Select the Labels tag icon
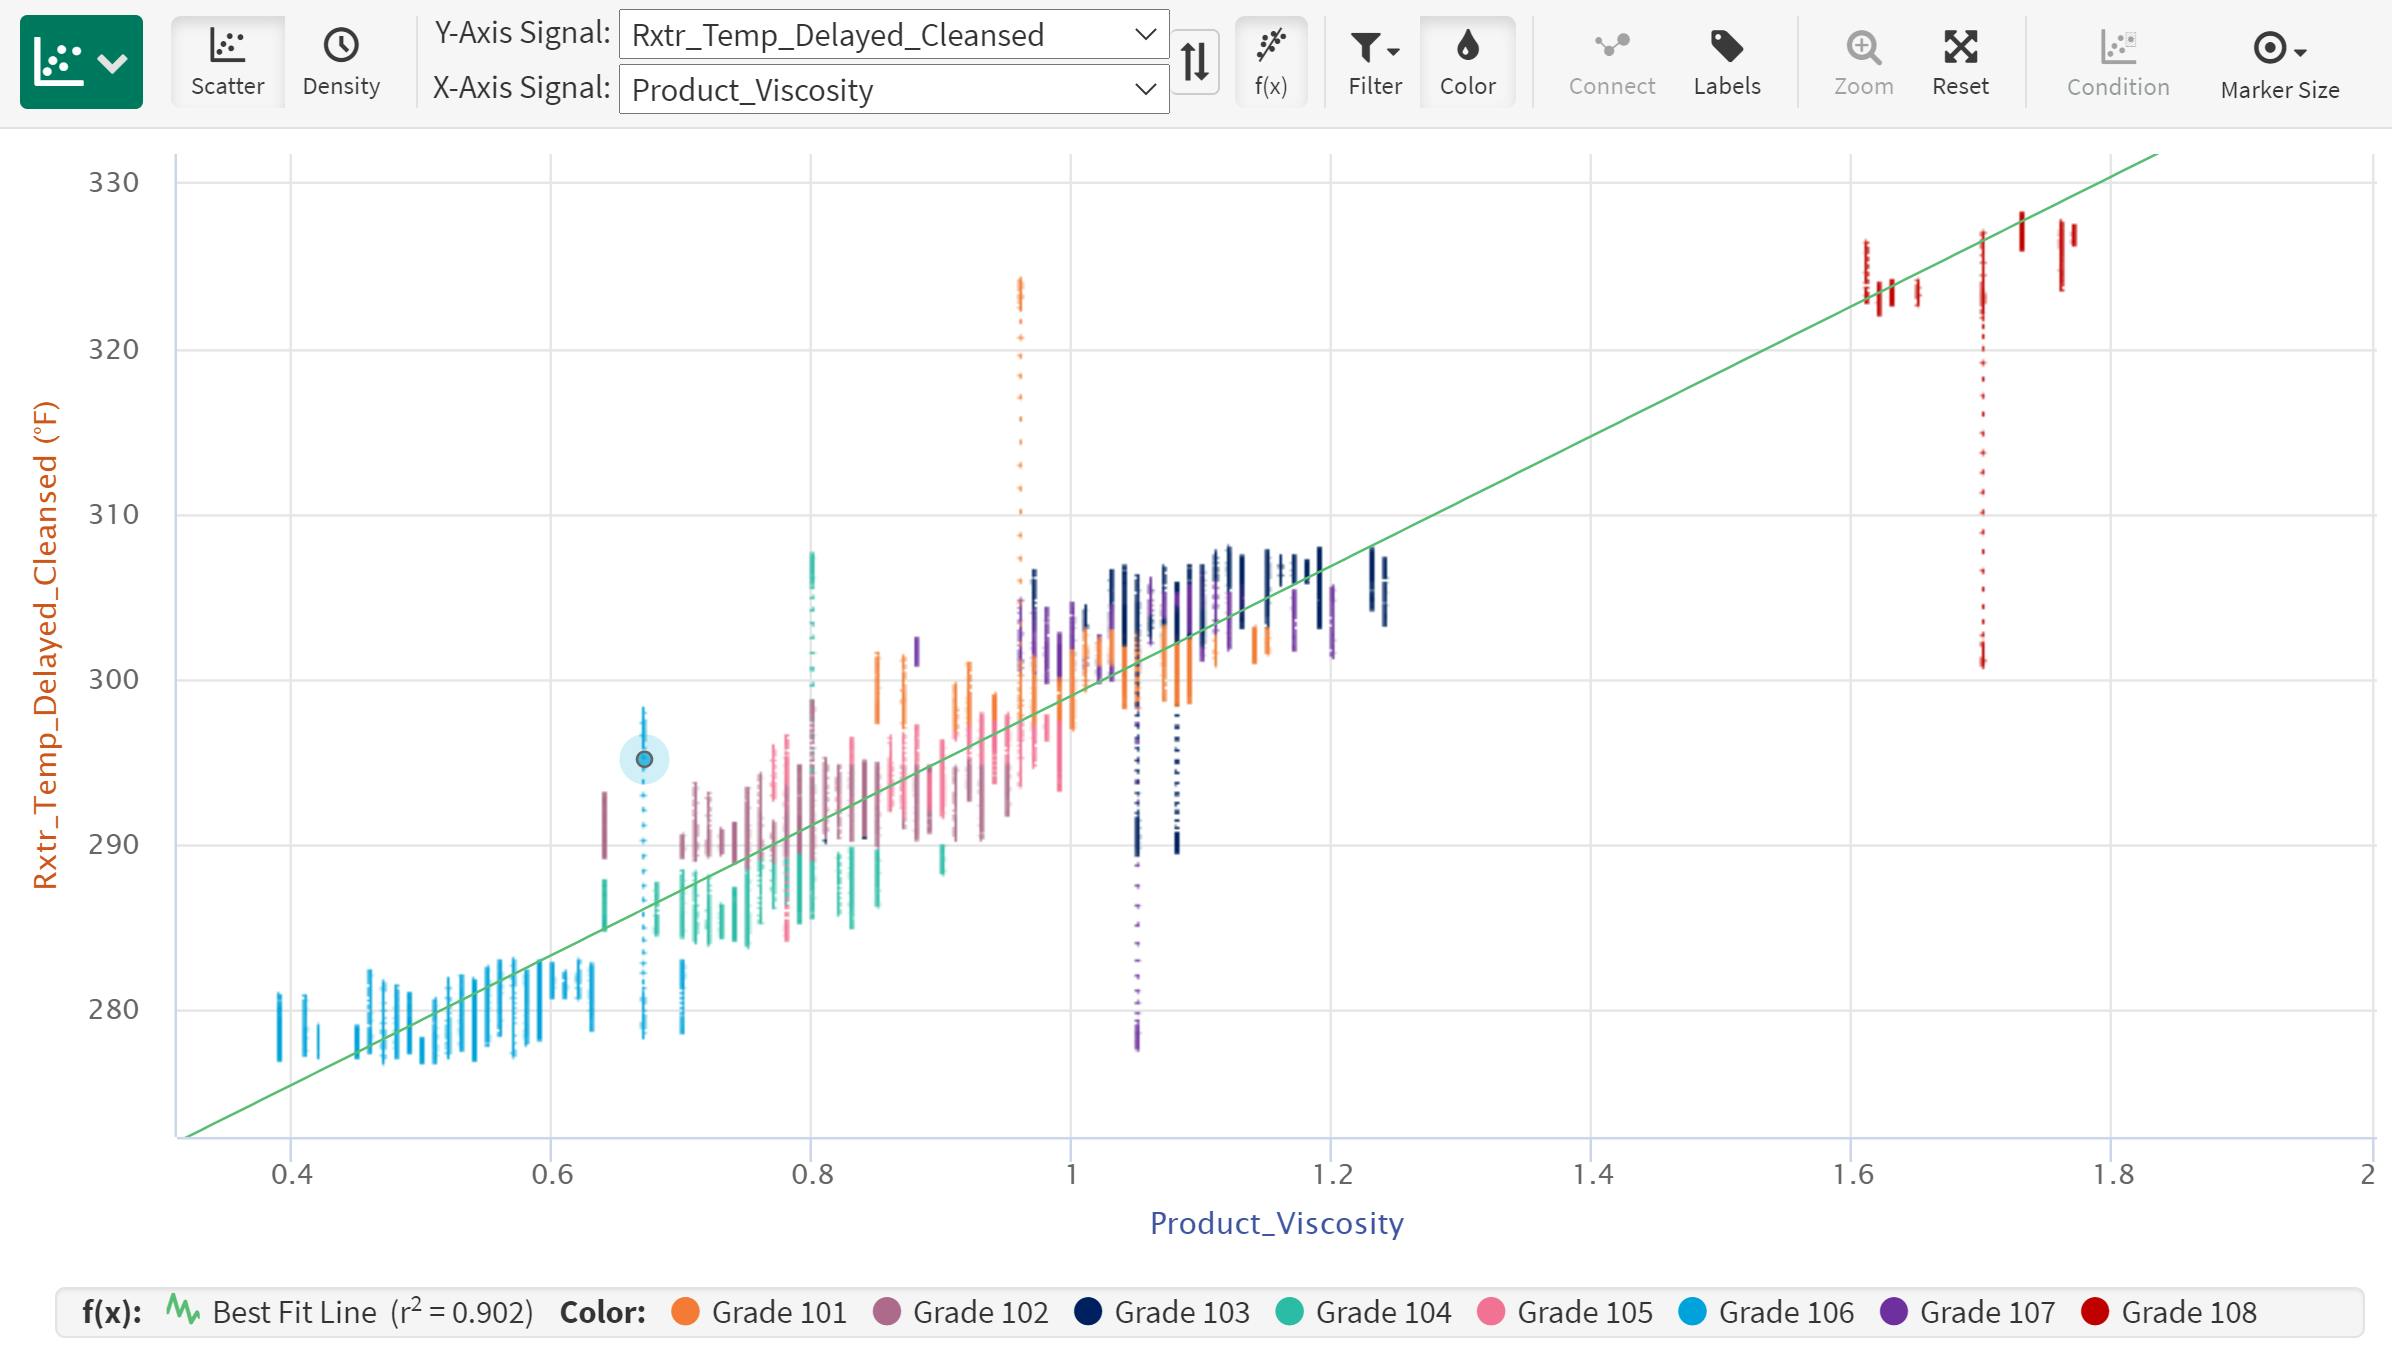2392x1347 pixels. coord(1725,62)
